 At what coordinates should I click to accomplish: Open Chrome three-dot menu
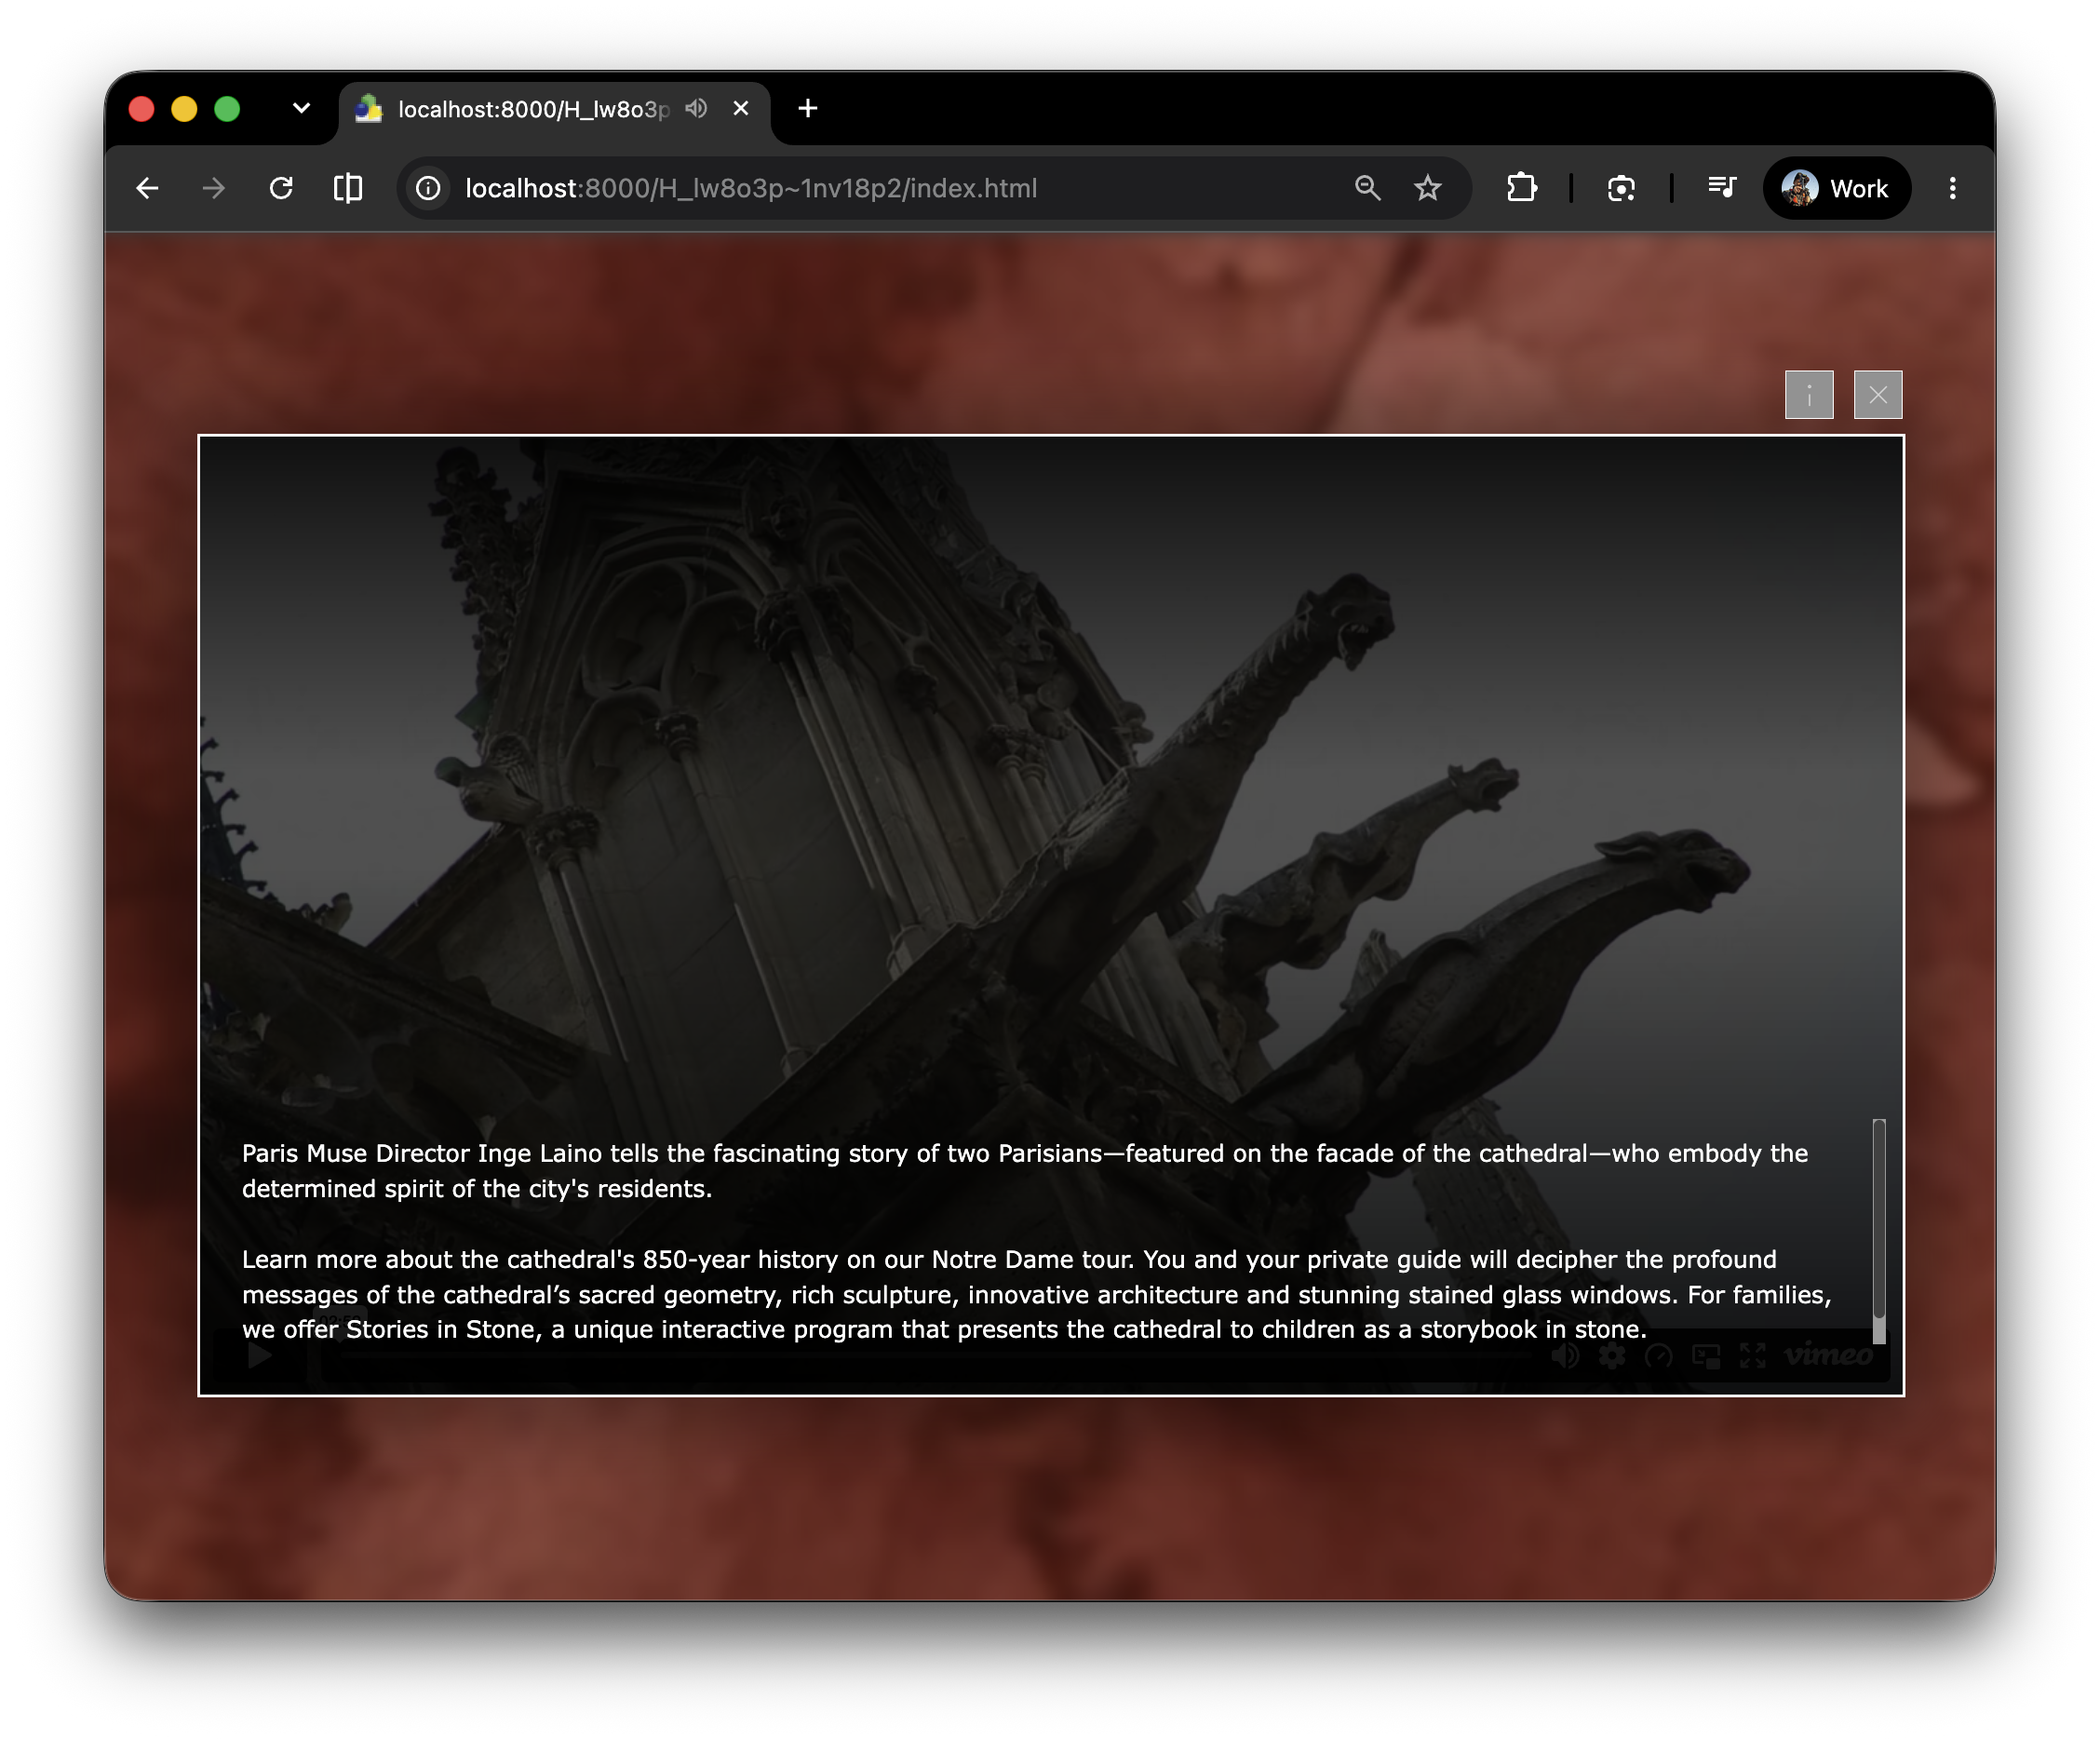1952,188
